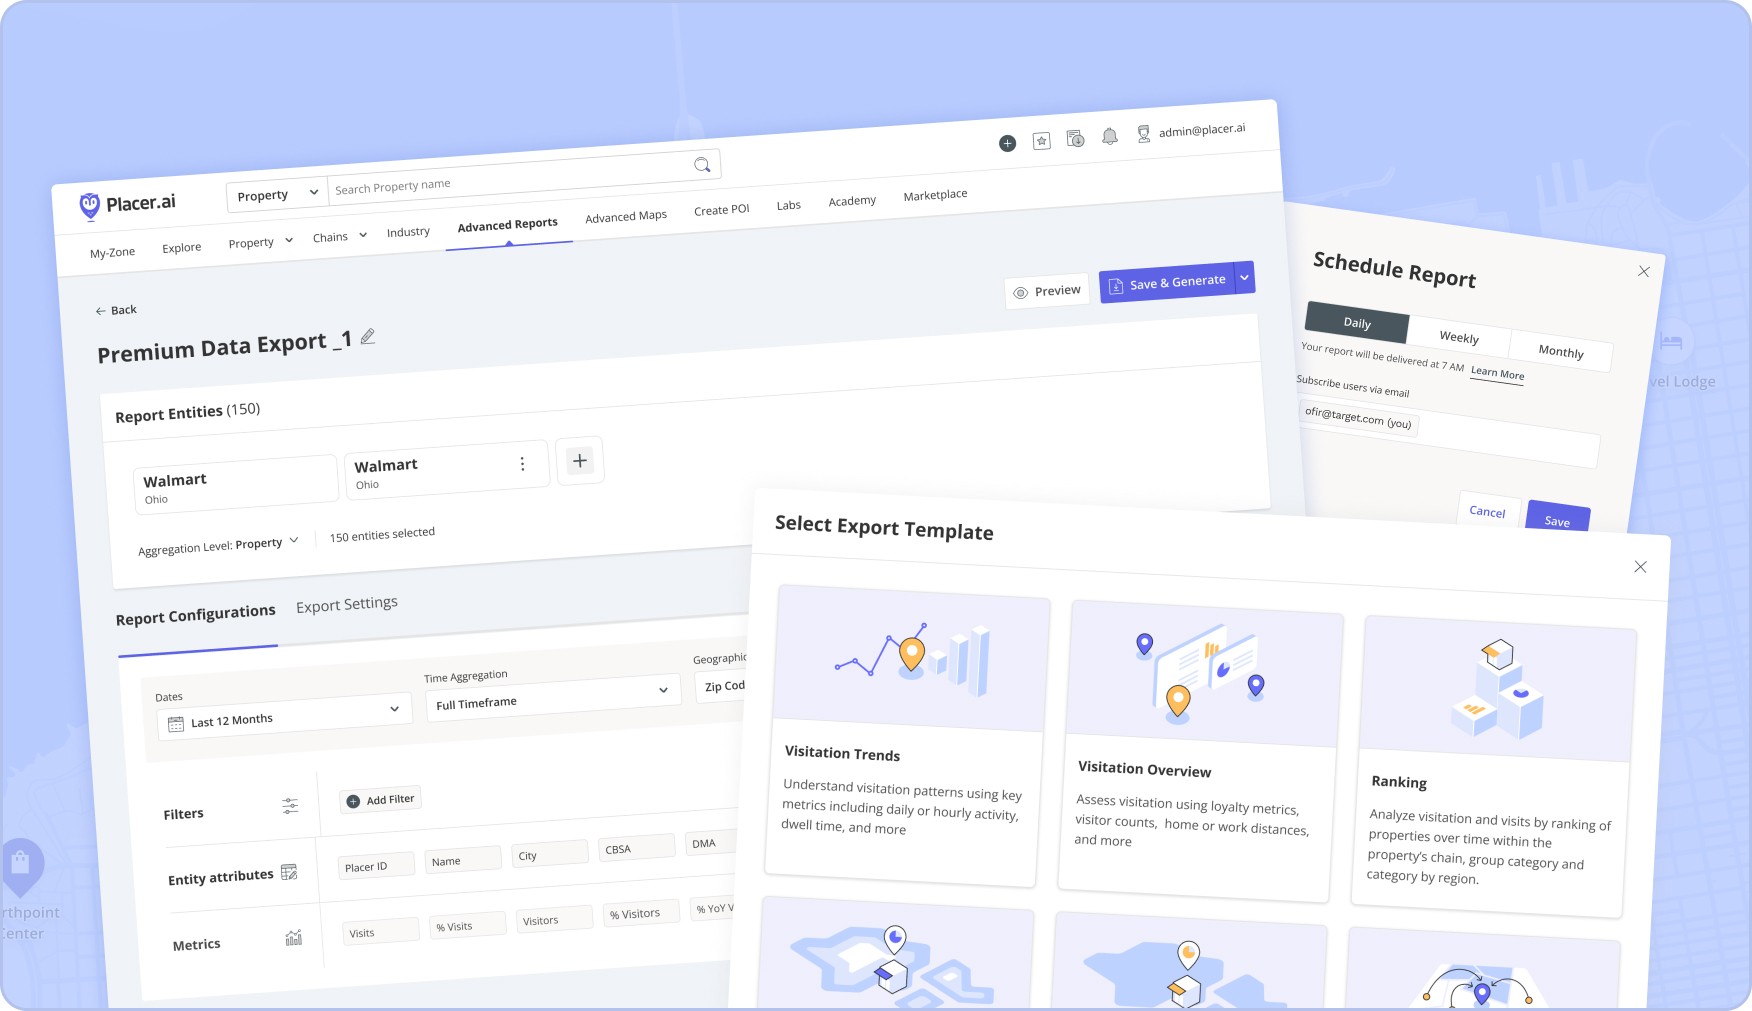Toggle the City attribute chip
This screenshot has height=1011, width=1752.
point(549,853)
